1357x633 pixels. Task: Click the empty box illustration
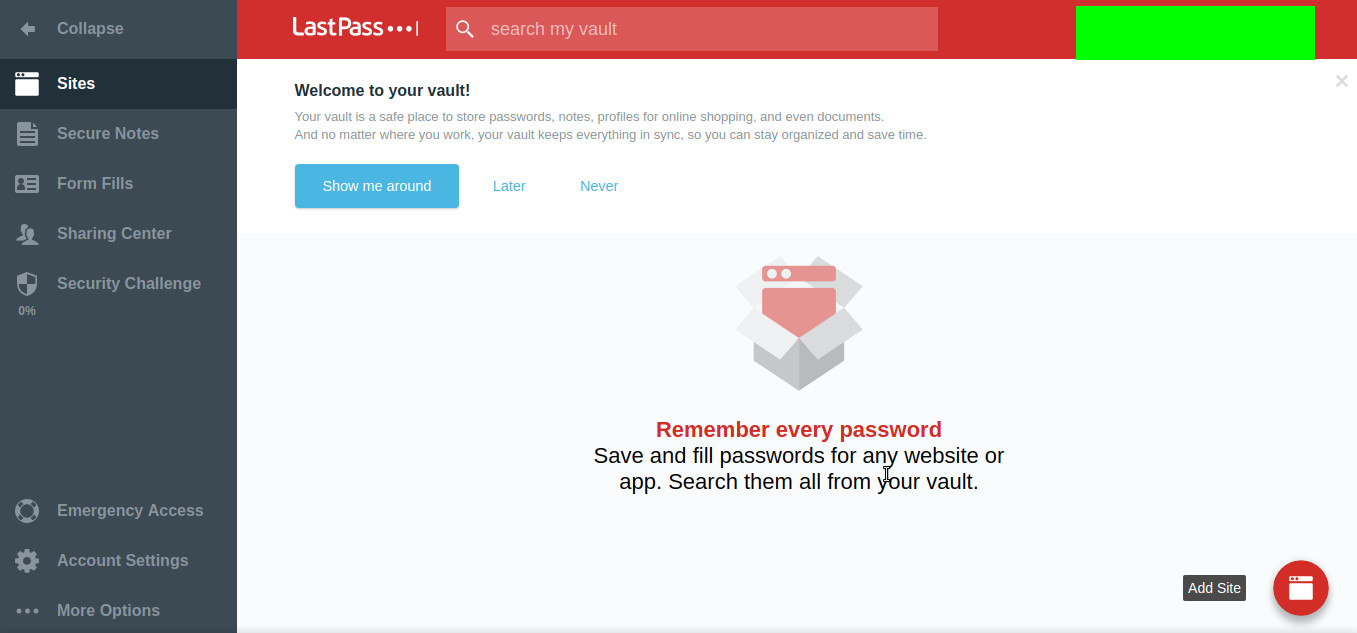coord(799,323)
